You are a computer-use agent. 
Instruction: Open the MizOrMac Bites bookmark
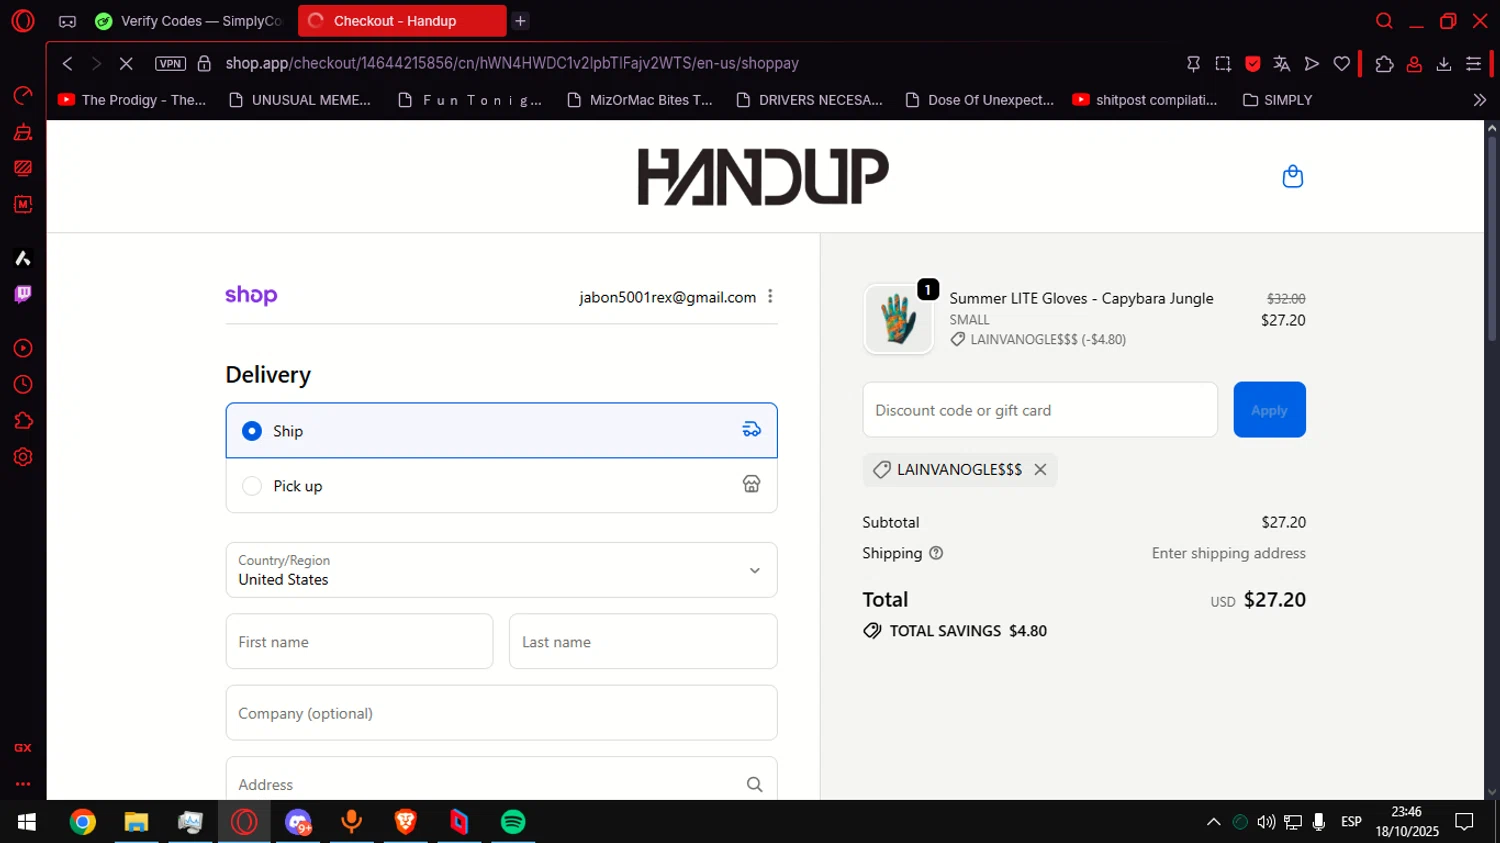tap(640, 100)
